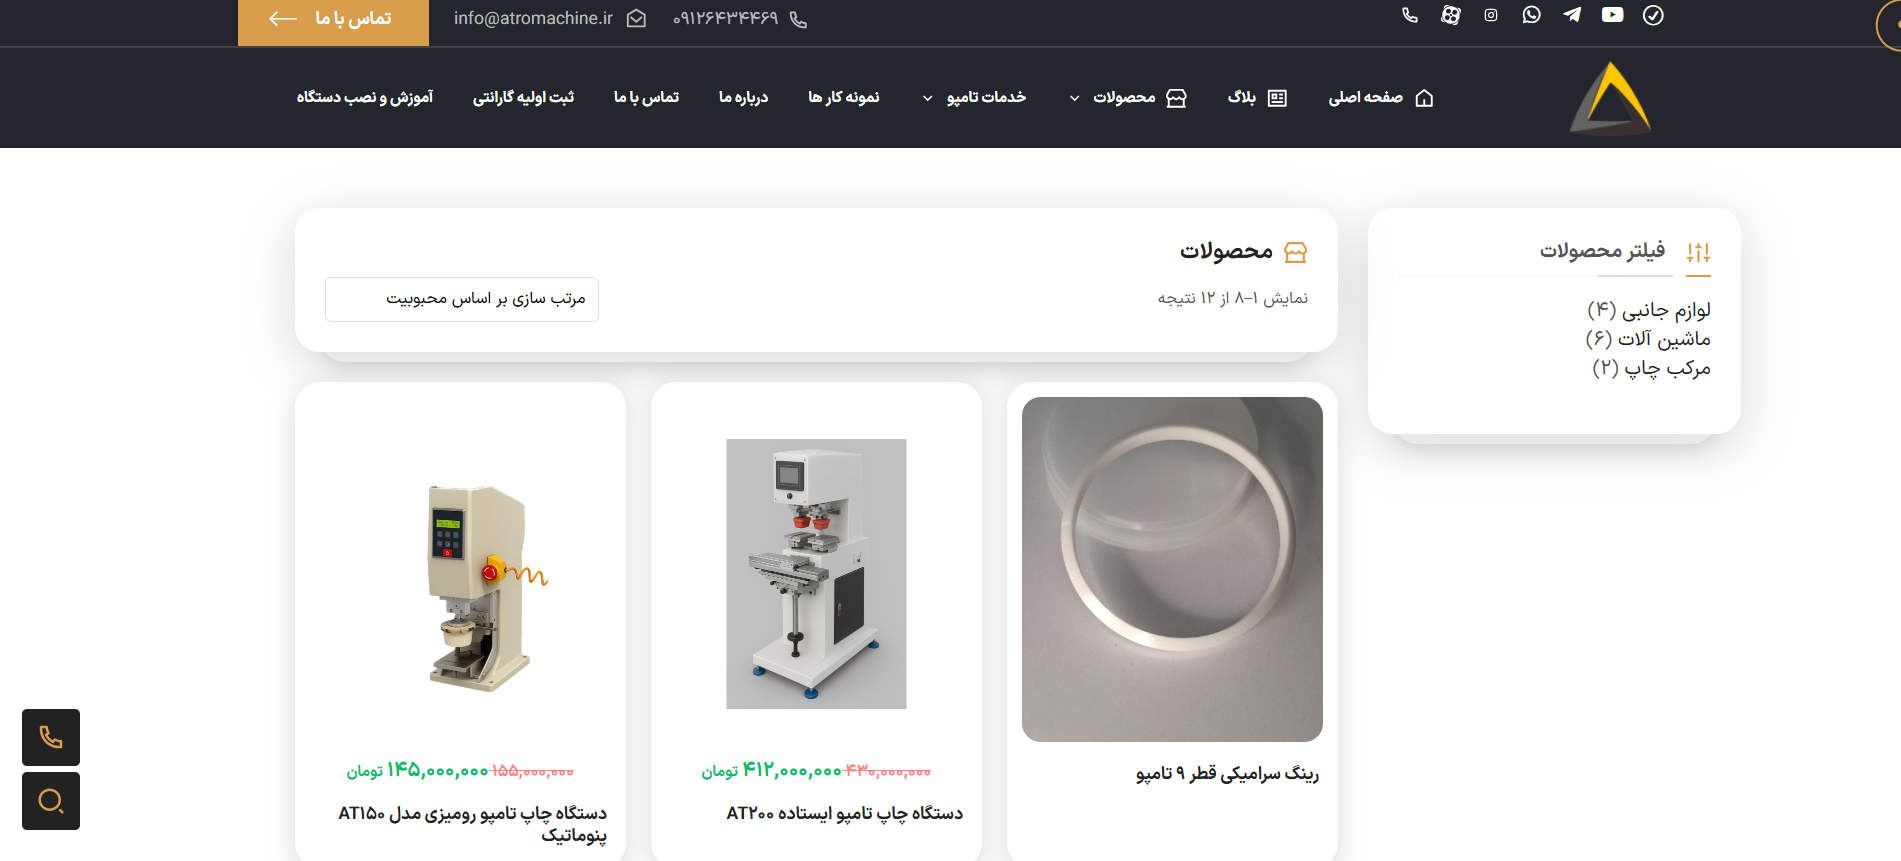Screen dimensions: 1901x861
Task: Open the Aparat video channel icon
Action: click(x=1450, y=15)
